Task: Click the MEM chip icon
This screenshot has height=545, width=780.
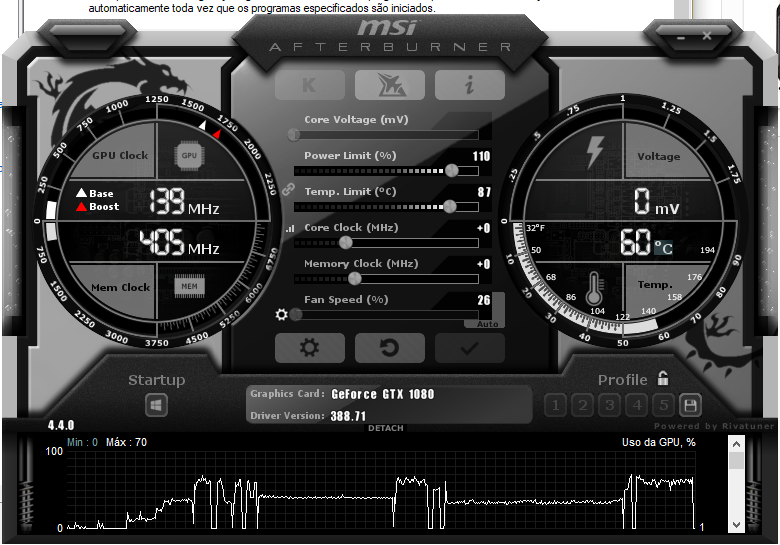Action: pos(189,286)
